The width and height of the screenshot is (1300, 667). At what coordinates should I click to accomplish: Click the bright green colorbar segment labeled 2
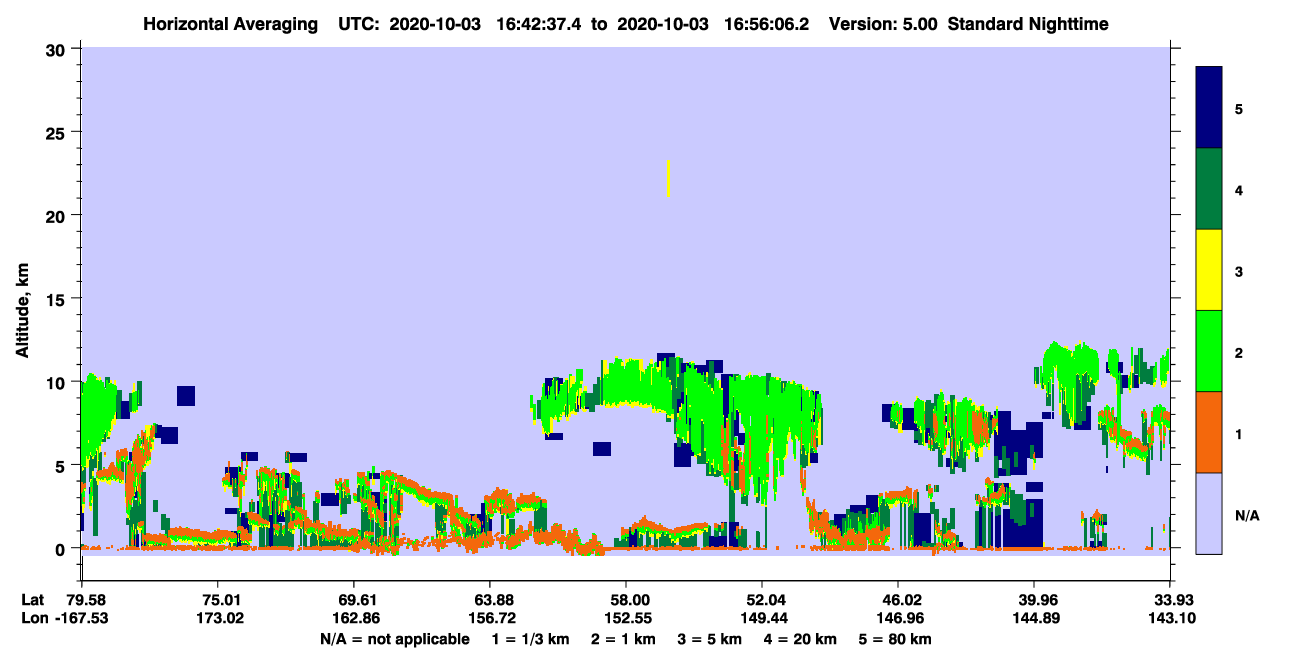[x=1209, y=351]
